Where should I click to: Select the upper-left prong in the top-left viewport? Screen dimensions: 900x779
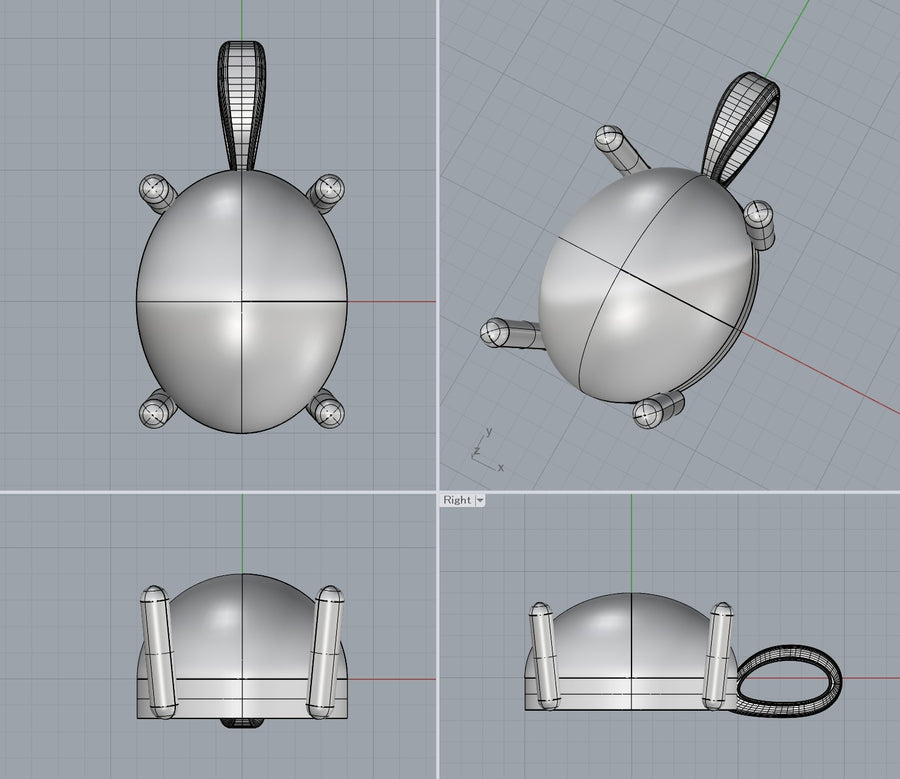(156, 190)
